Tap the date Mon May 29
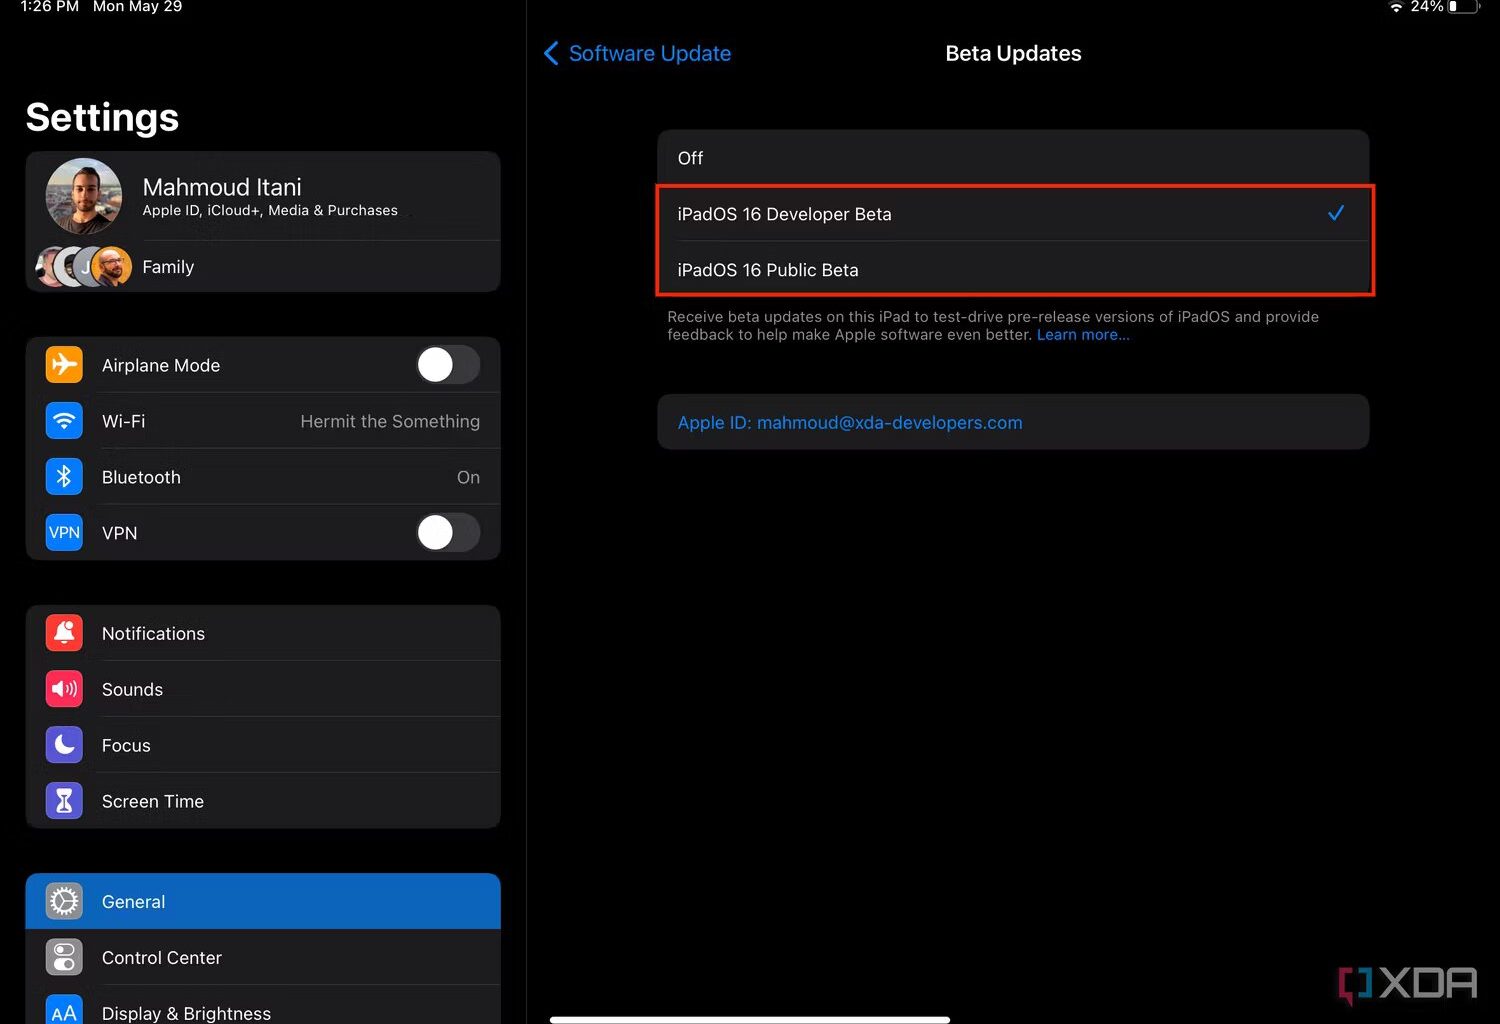The height and width of the screenshot is (1024, 1500). pos(137,7)
